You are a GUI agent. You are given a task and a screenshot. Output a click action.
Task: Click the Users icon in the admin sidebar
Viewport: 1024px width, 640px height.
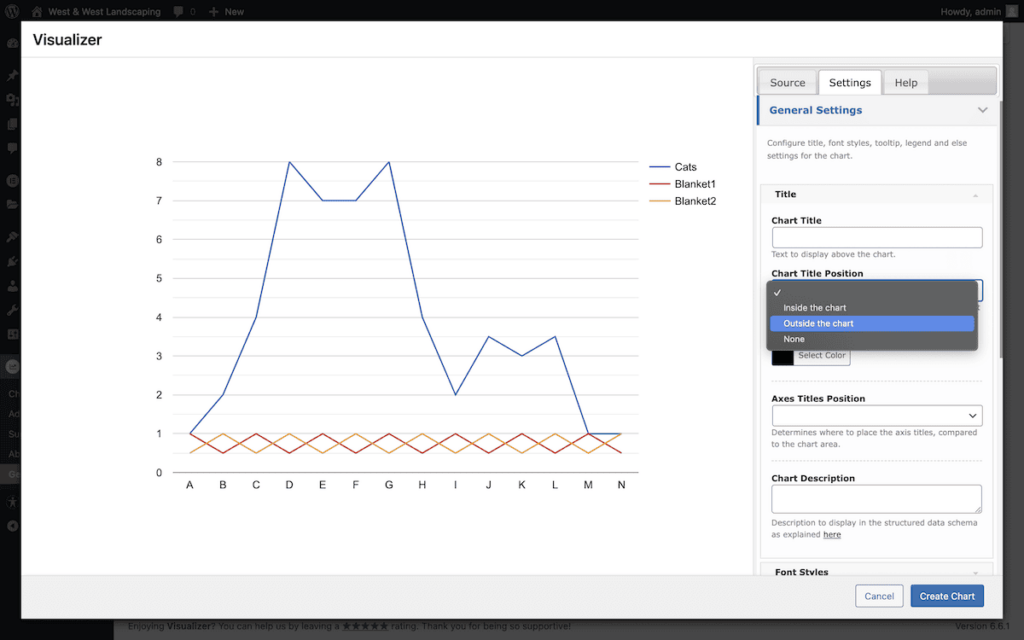[14, 286]
